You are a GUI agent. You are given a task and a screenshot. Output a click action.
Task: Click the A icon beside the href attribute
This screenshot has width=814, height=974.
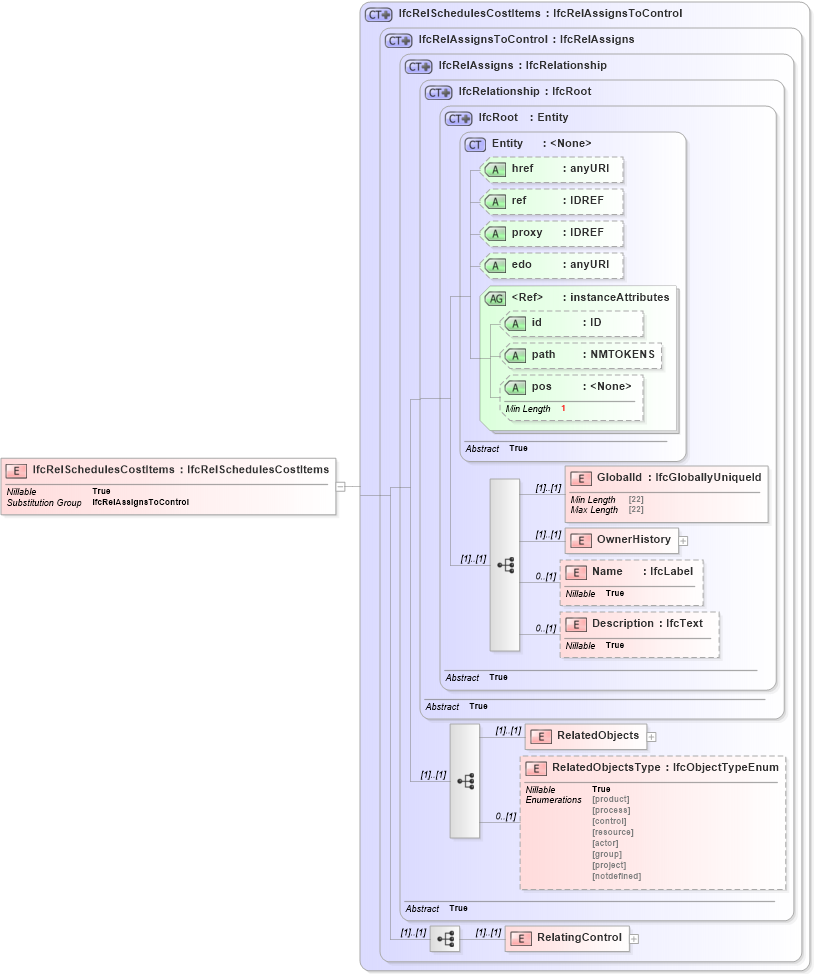[x=495, y=170]
